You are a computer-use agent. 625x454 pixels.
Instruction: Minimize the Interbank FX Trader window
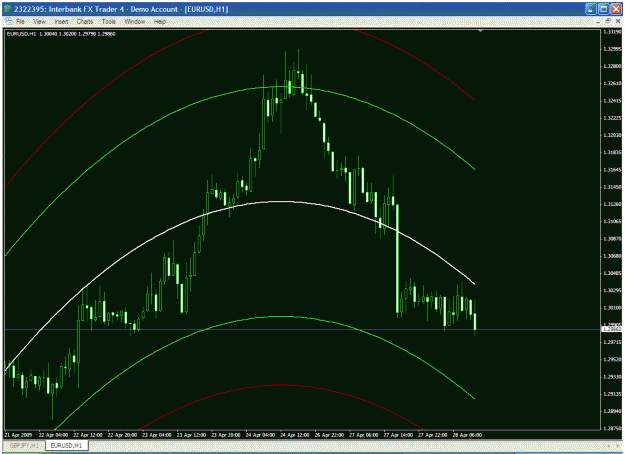591,9
